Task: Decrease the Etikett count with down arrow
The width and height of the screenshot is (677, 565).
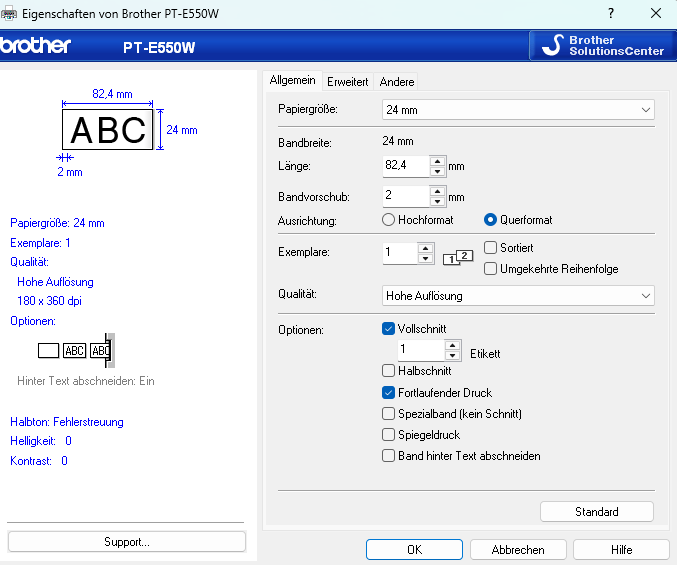Action: tap(453, 356)
